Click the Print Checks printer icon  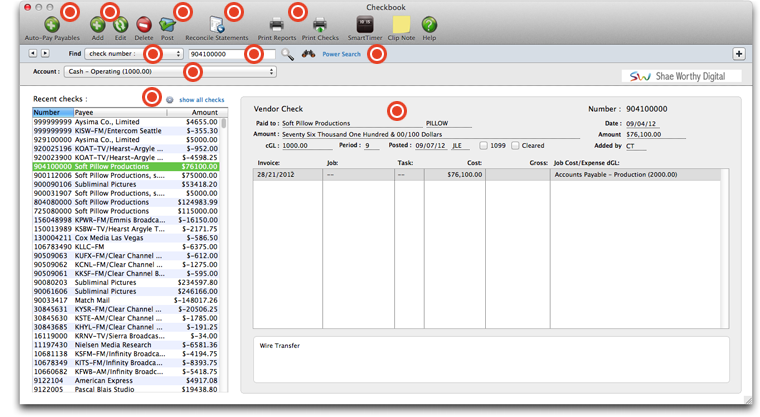320,25
